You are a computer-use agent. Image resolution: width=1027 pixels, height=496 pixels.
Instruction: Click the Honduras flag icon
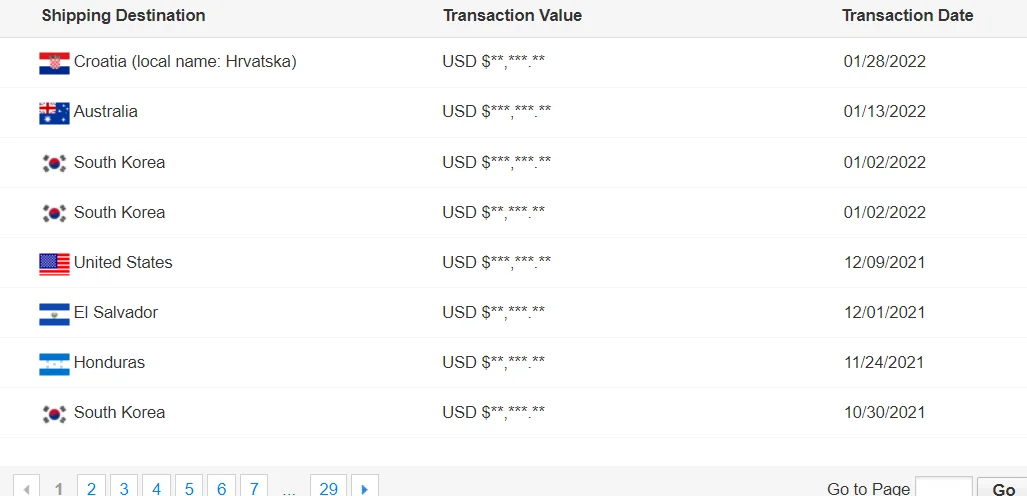[54, 363]
